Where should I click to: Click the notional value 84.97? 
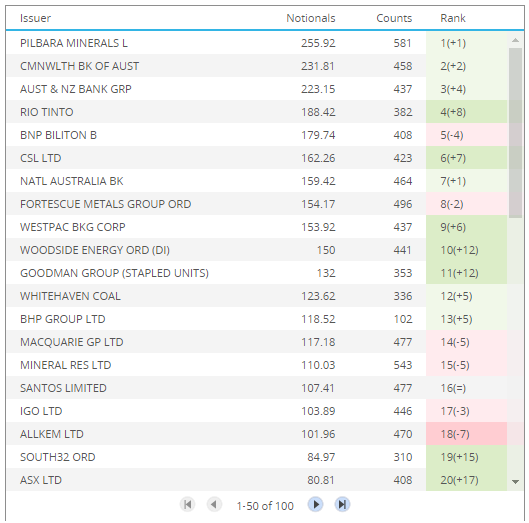click(321, 457)
